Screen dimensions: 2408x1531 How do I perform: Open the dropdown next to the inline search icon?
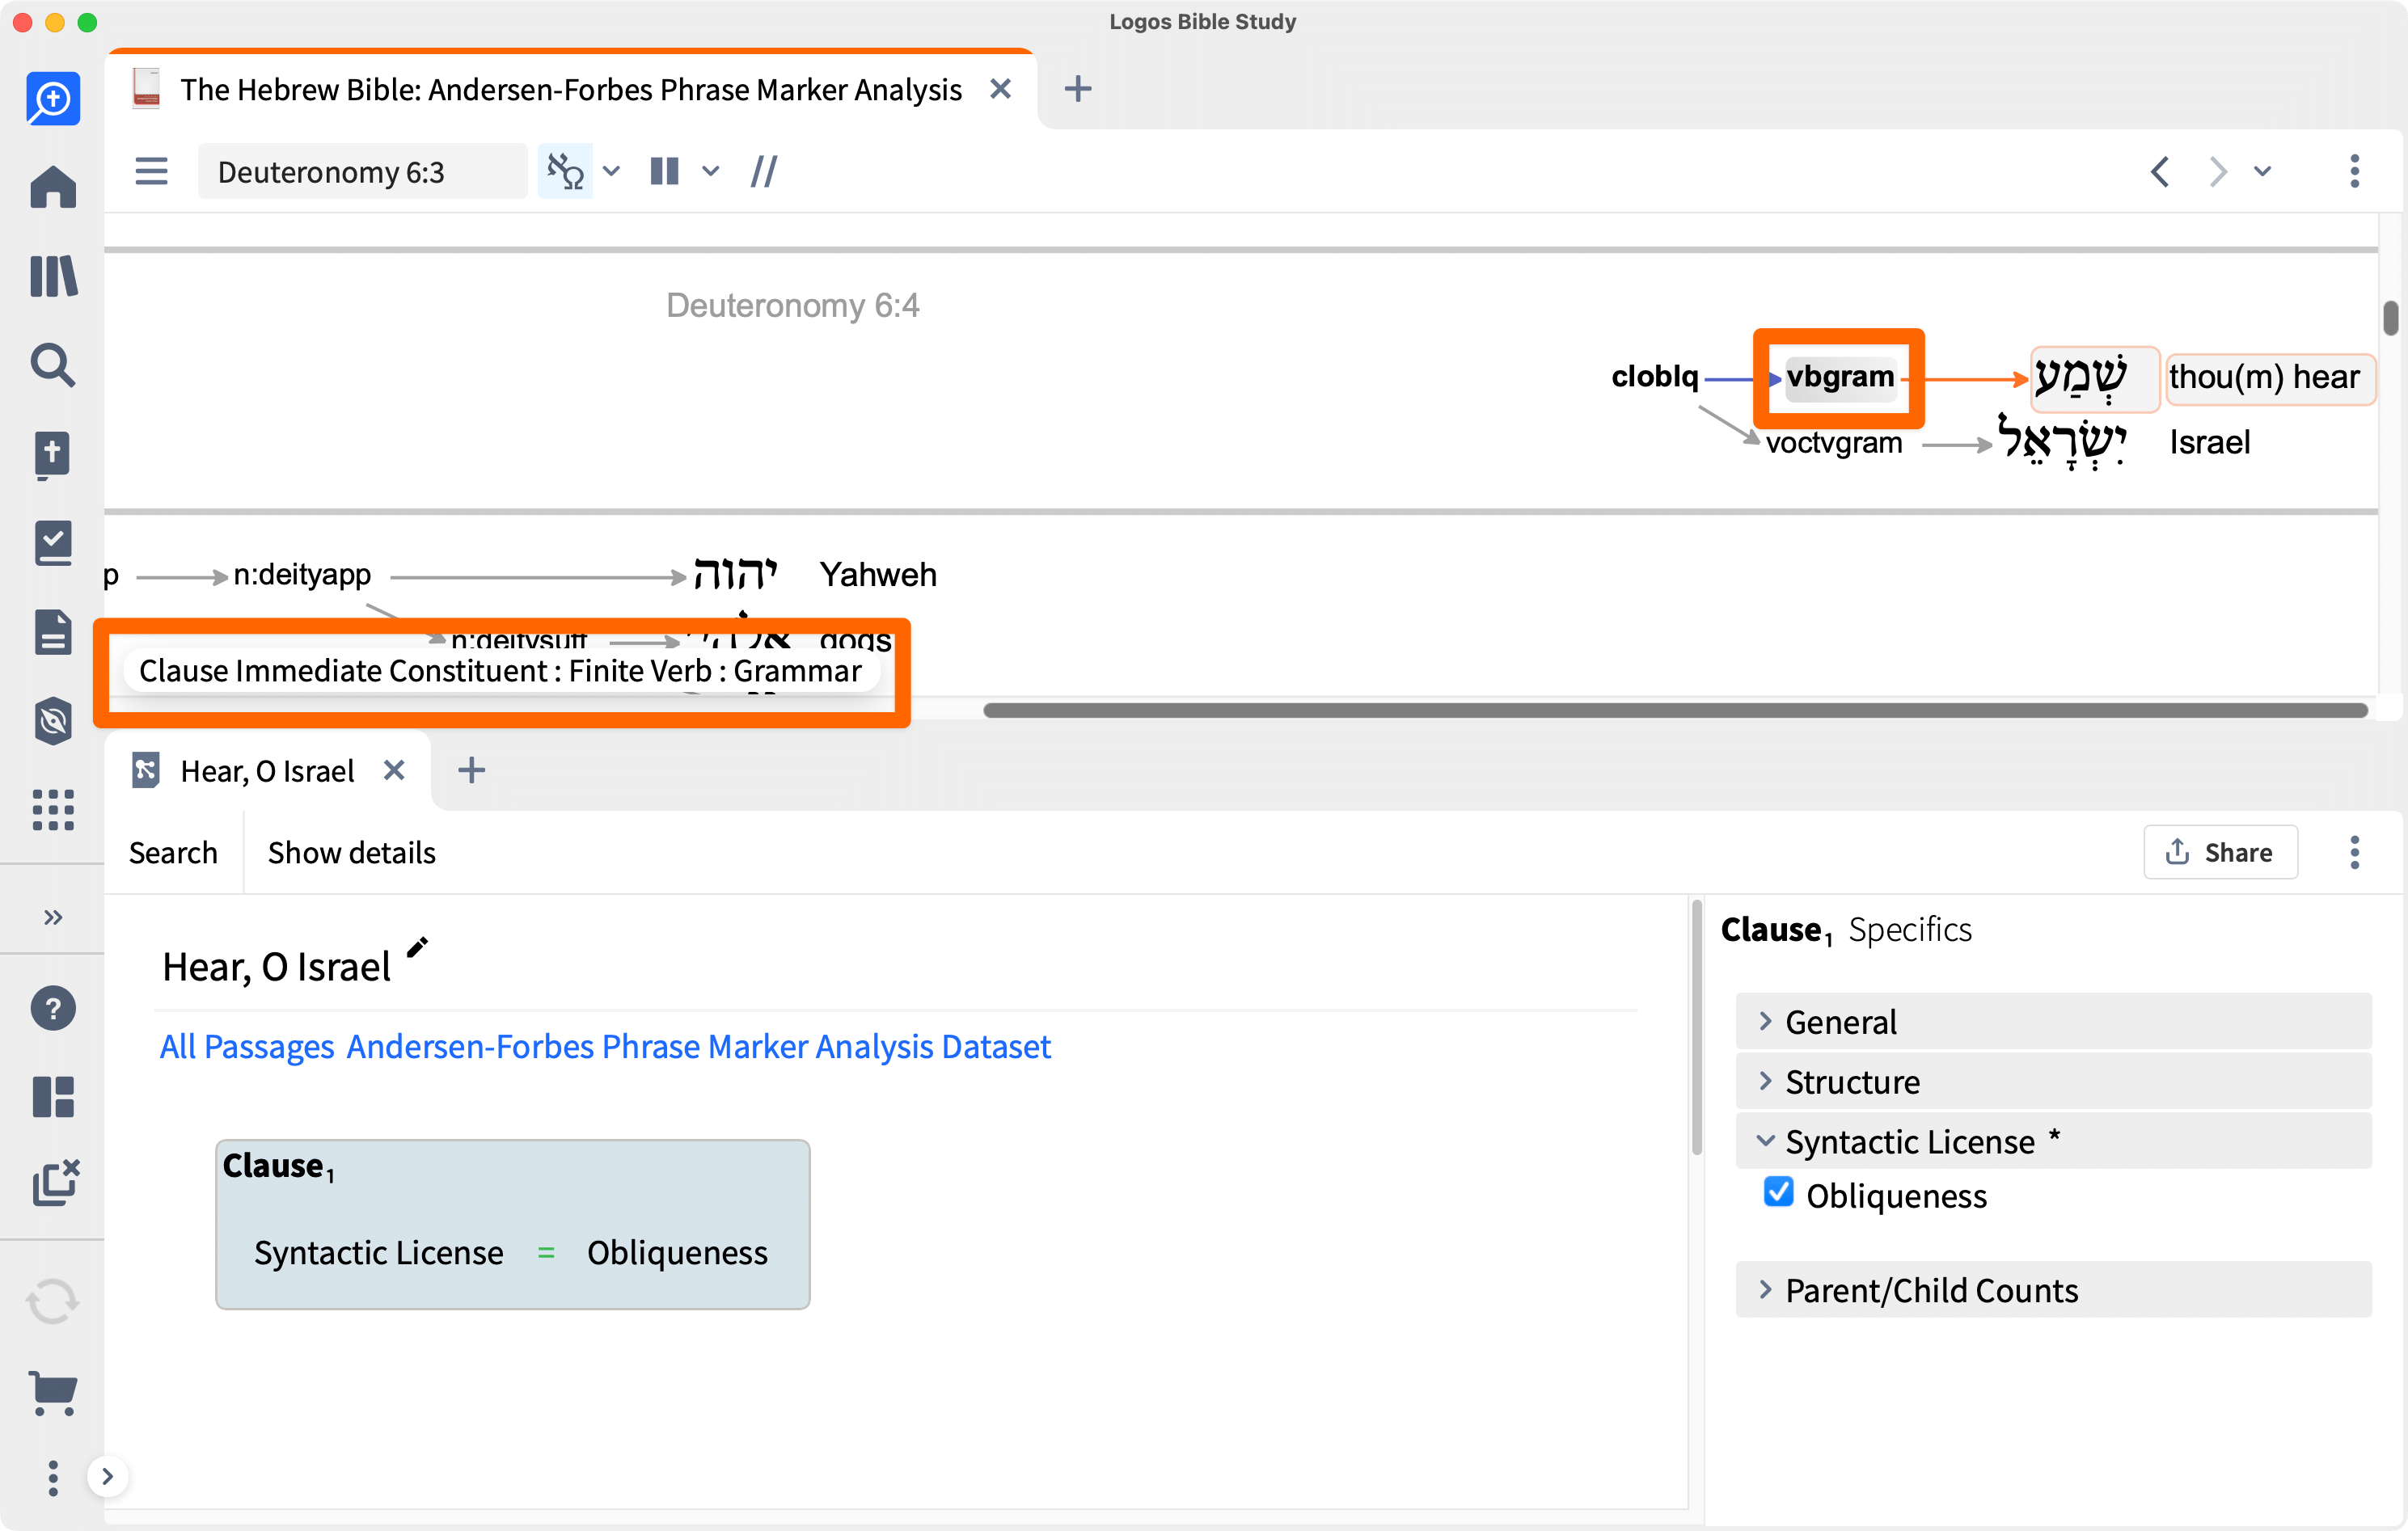coord(612,171)
